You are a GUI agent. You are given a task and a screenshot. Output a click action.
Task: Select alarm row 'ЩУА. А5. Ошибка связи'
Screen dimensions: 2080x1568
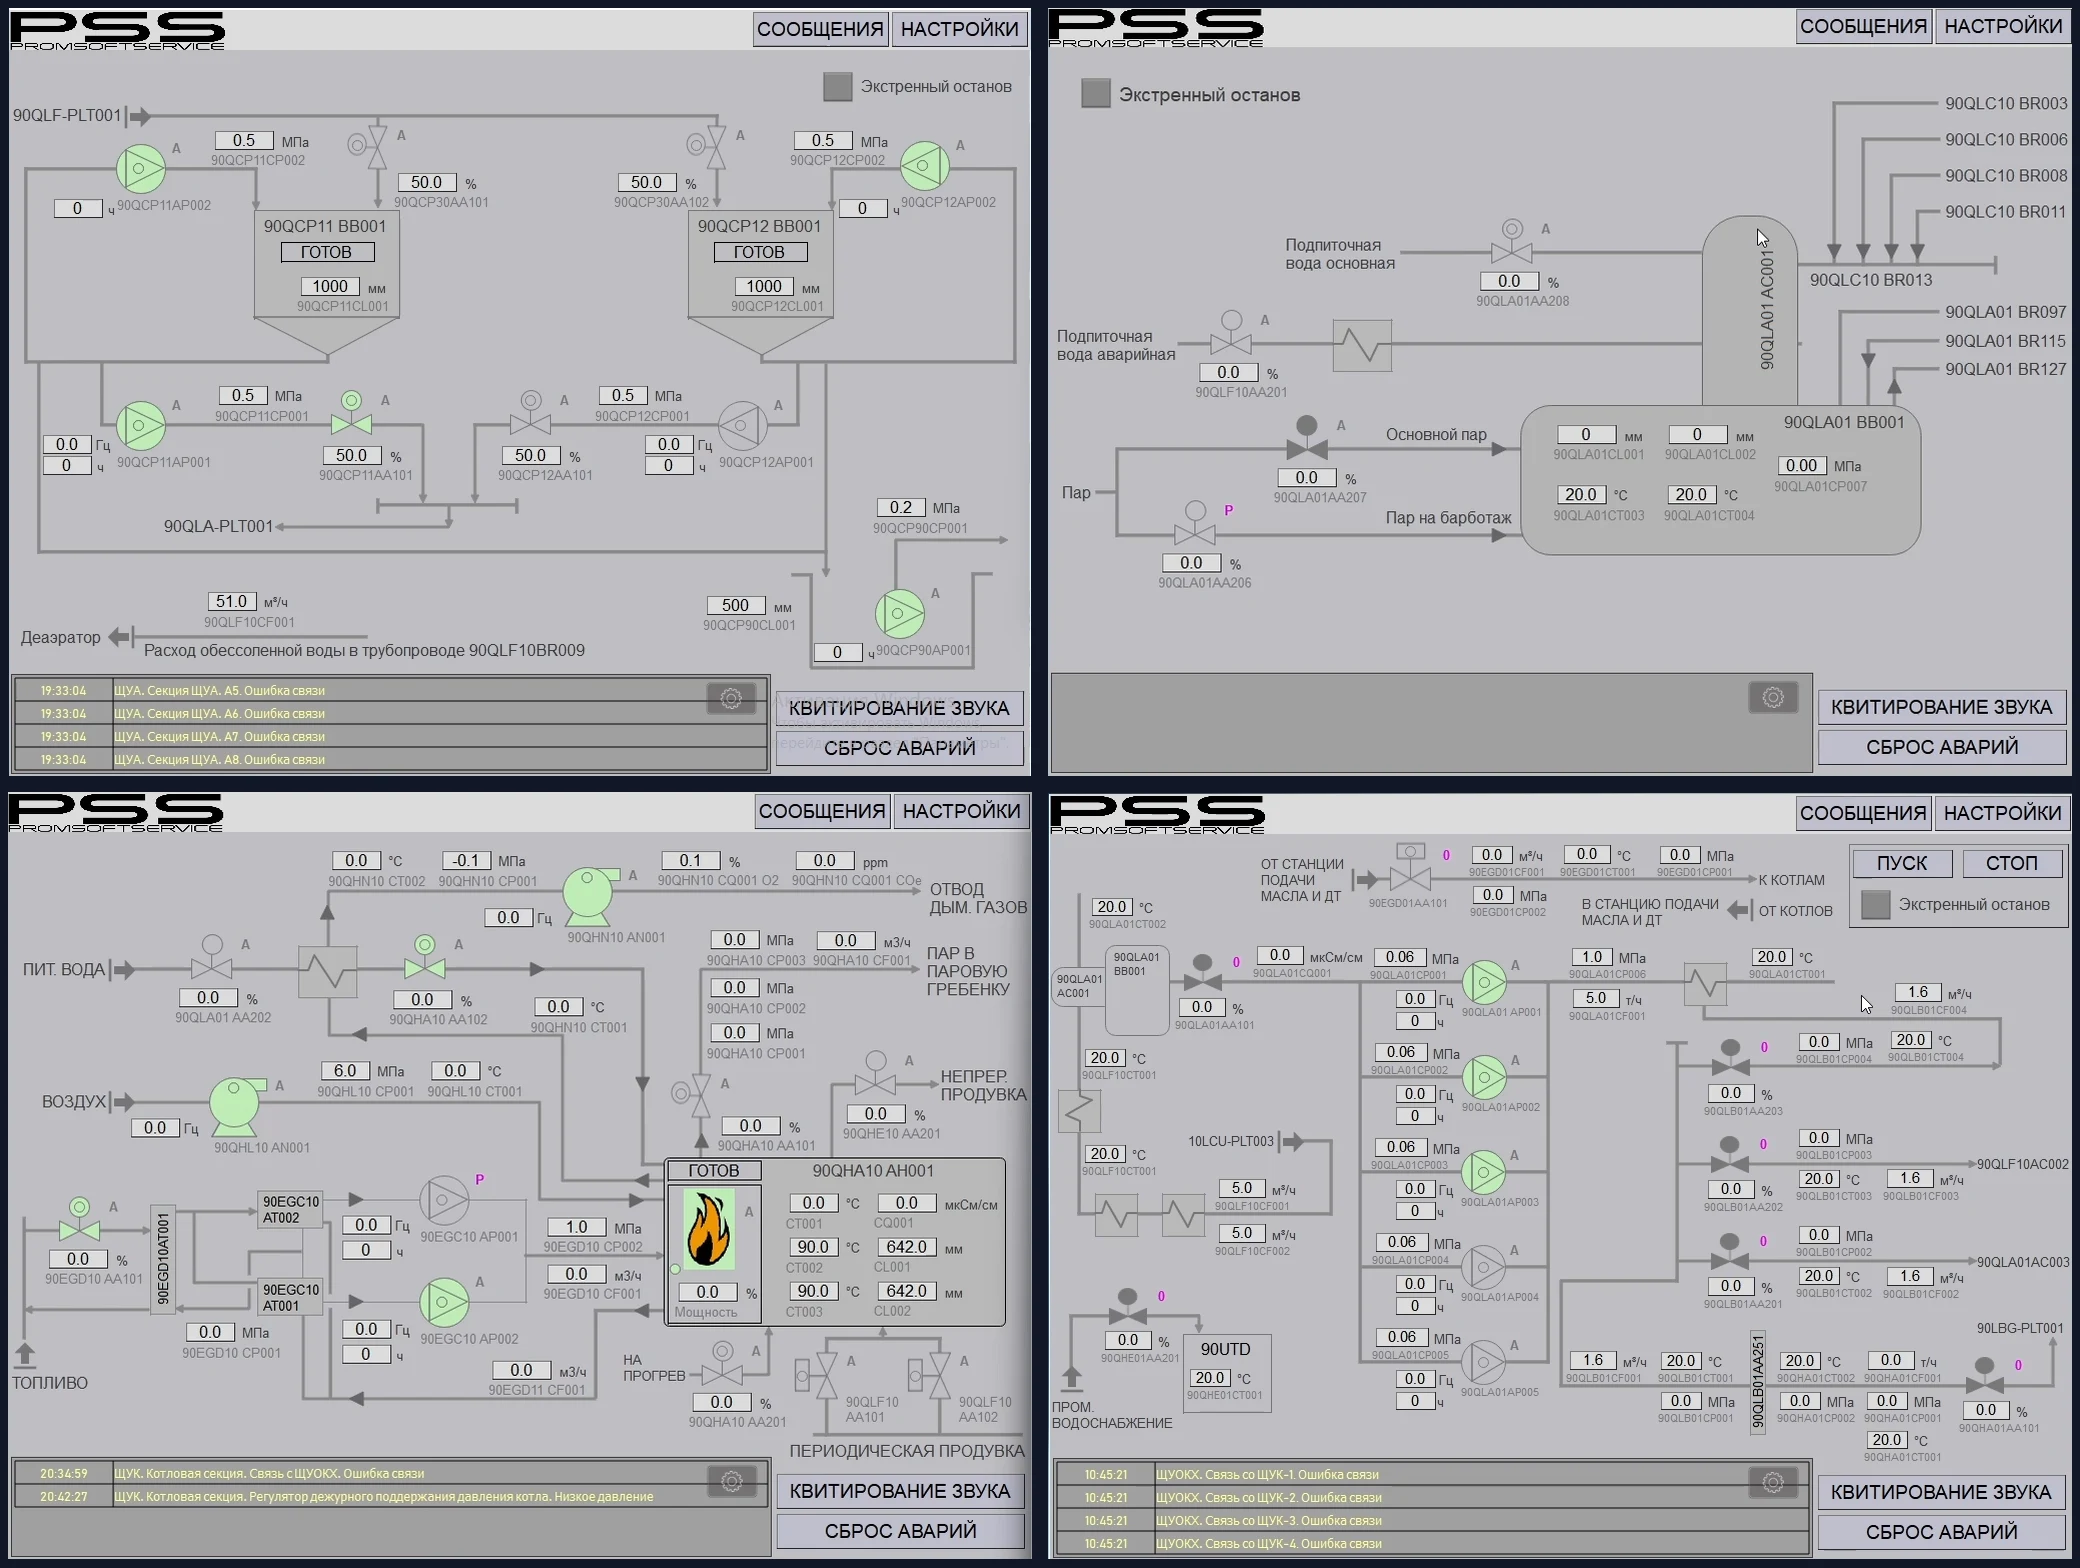tap(390, 690)
